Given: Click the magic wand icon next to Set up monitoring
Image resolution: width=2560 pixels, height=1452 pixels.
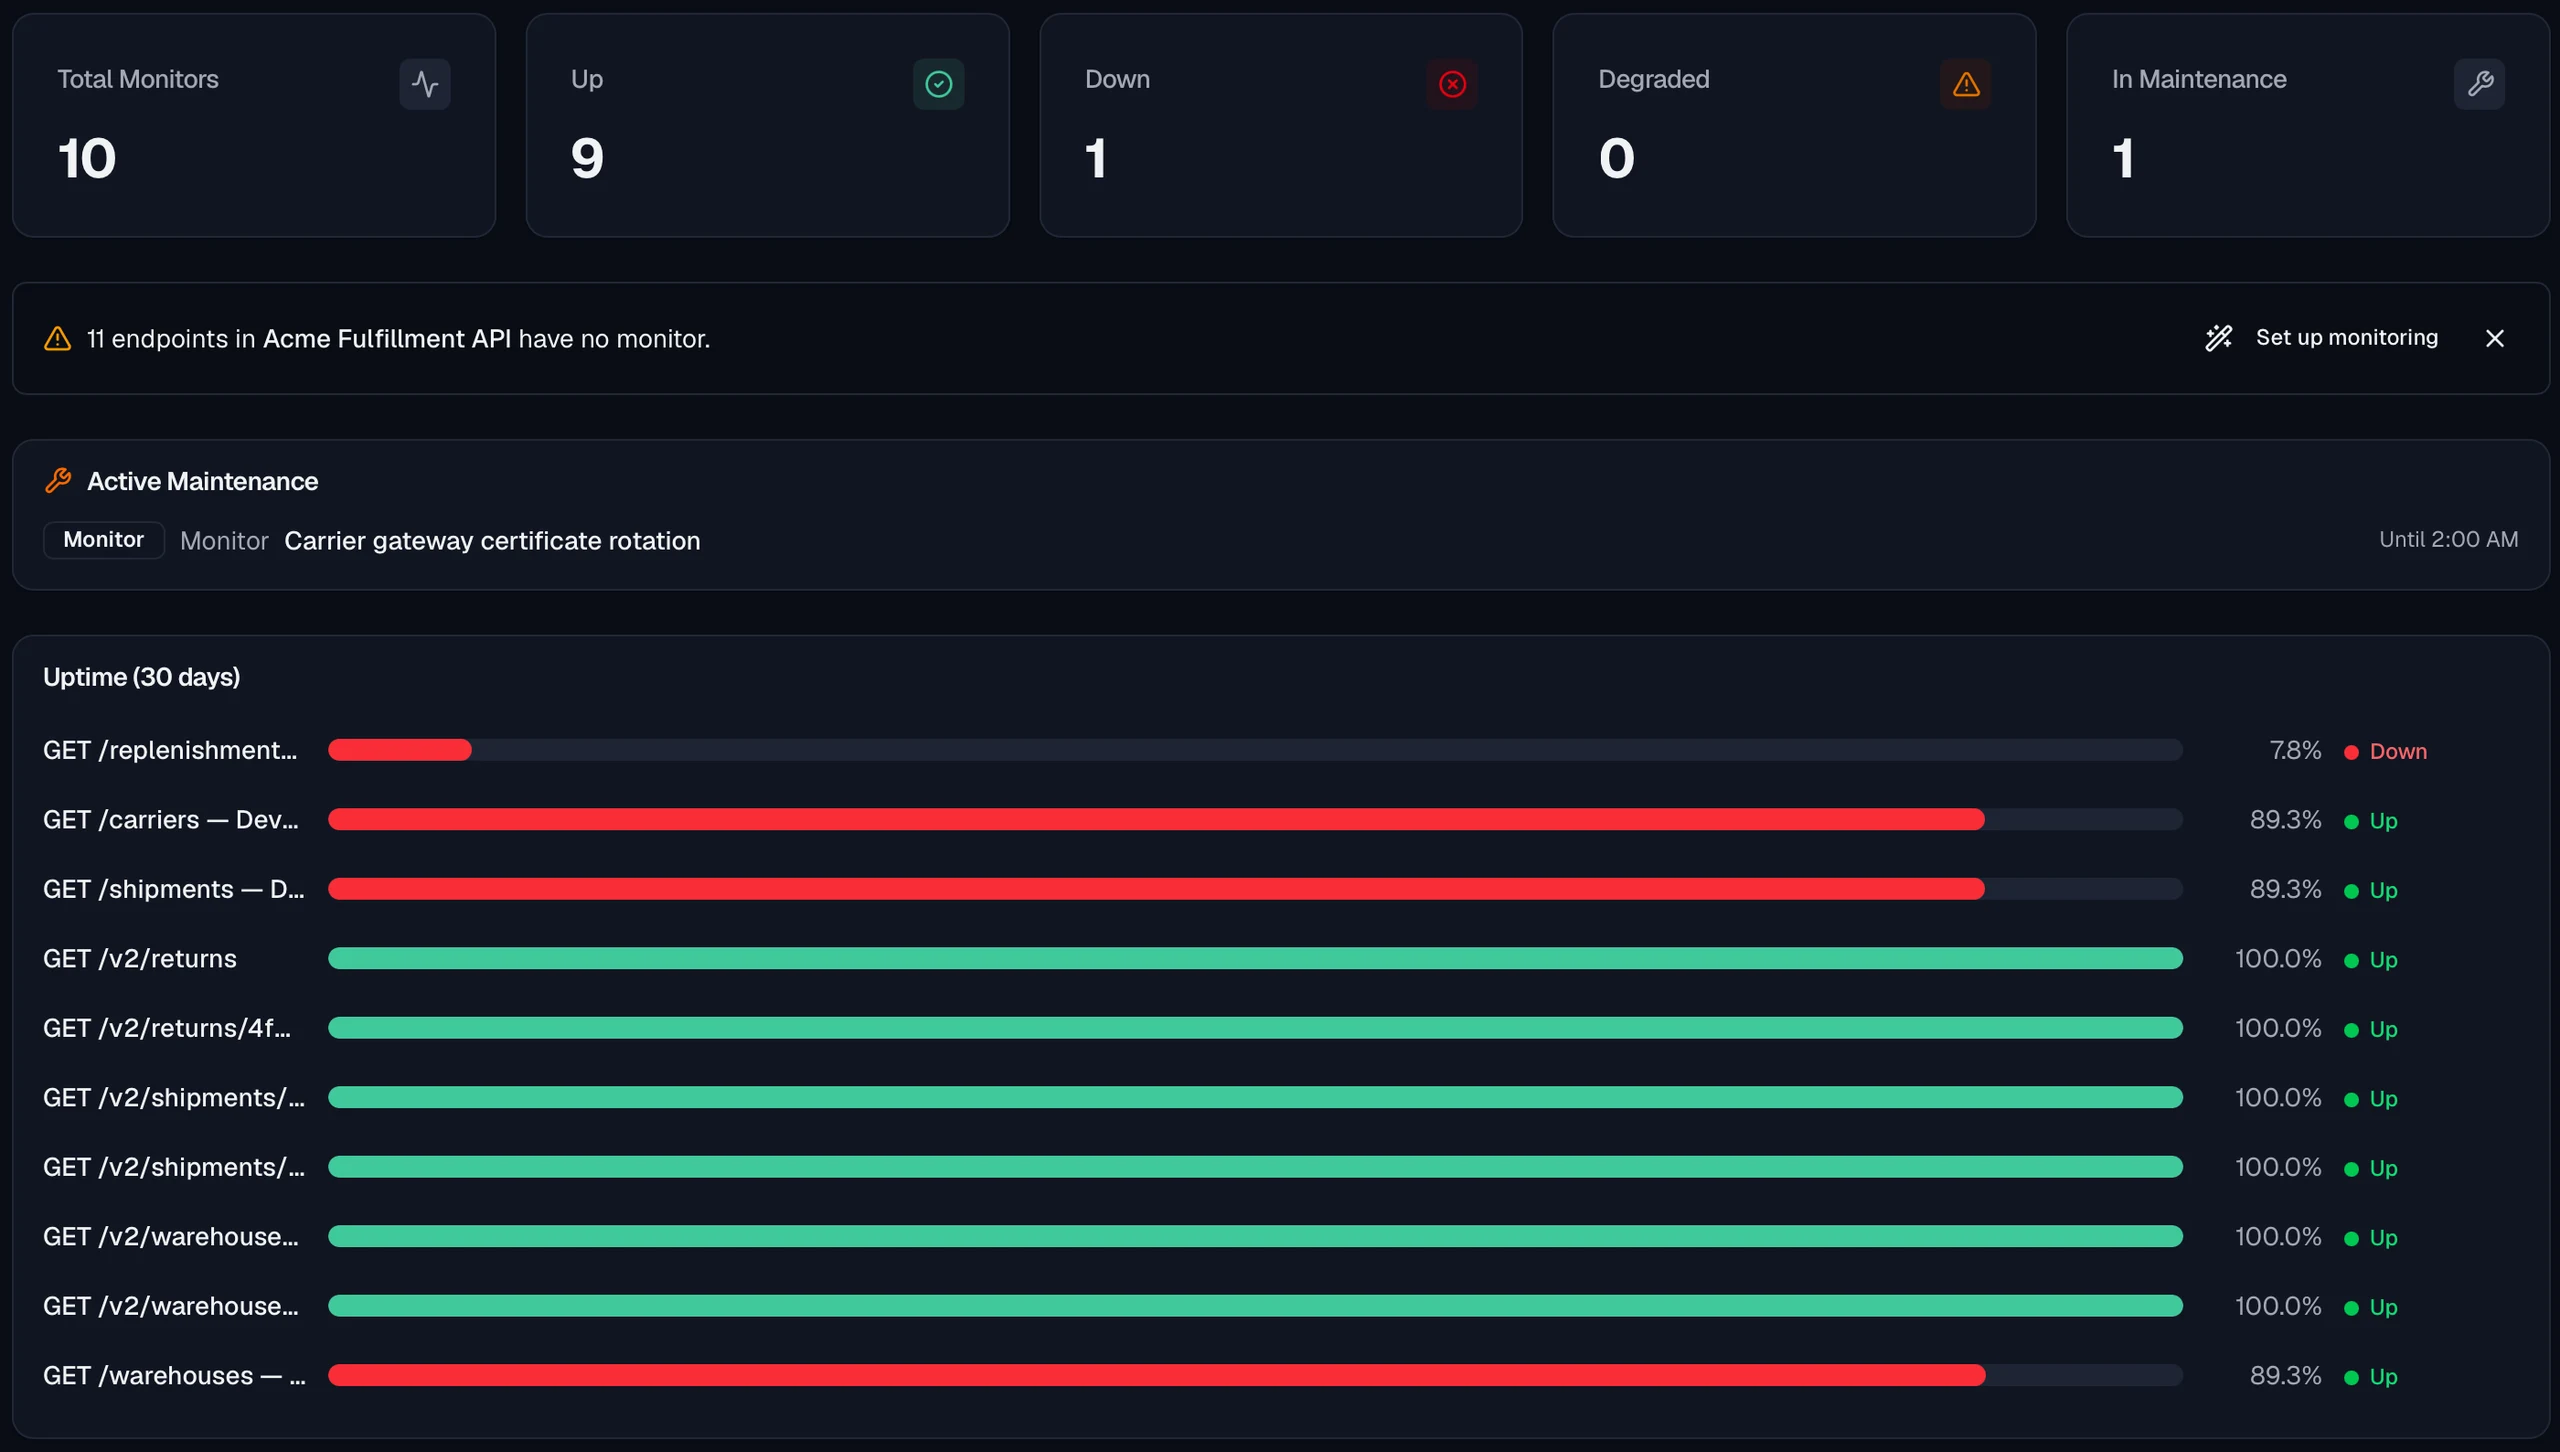Looking at the screenshot, I should (2219, 338).
